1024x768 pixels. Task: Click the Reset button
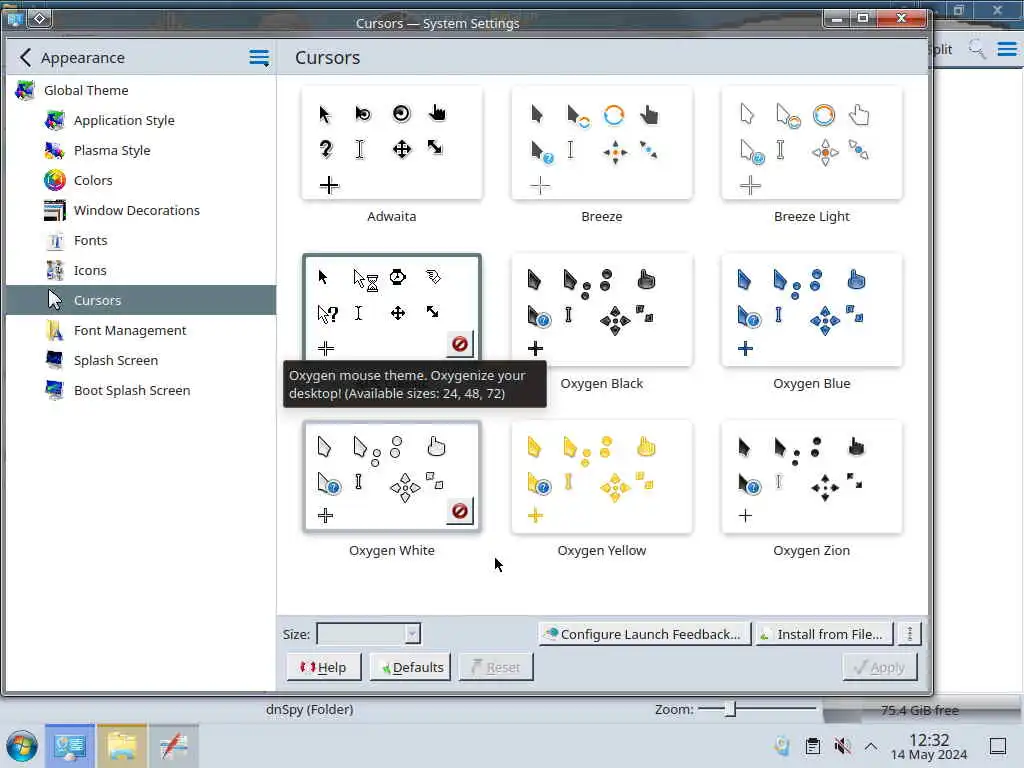point(496,667)
